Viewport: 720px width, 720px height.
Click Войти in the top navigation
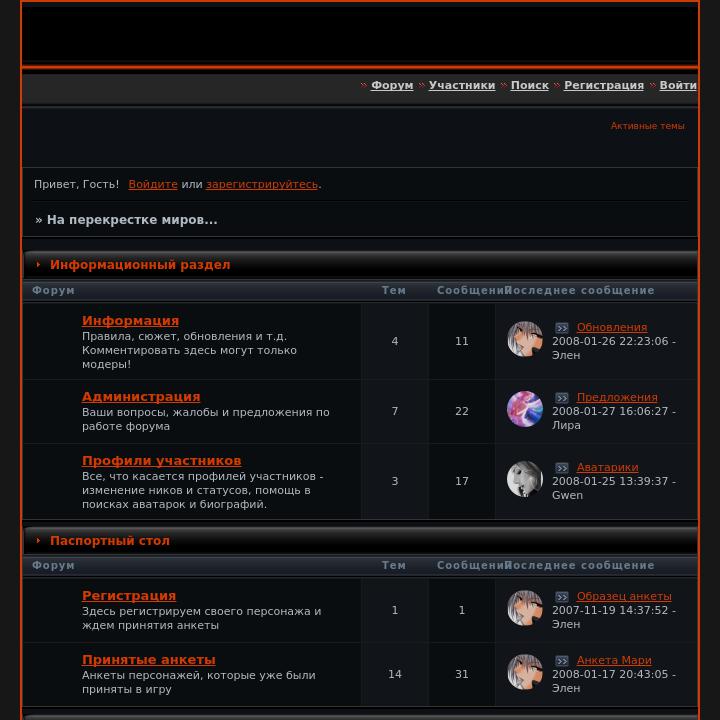(678, 85)
